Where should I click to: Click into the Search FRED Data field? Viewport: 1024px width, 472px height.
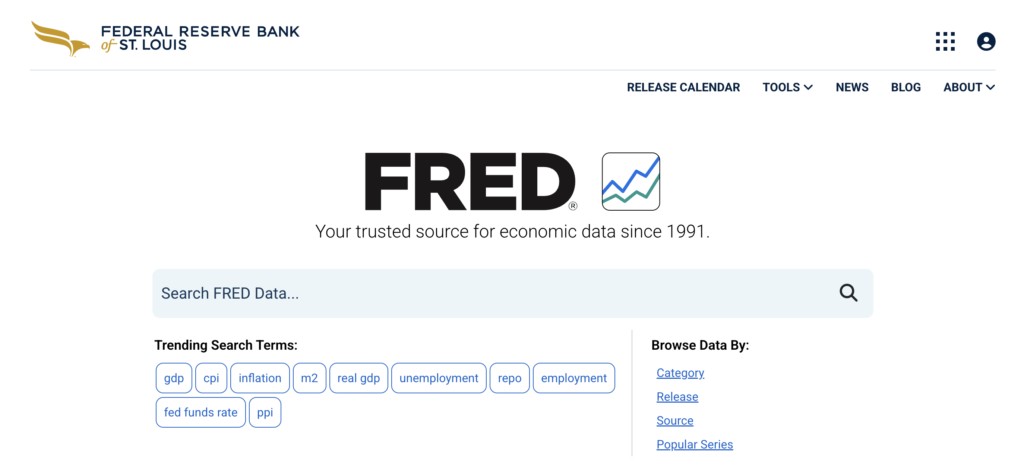pos(513,293)
